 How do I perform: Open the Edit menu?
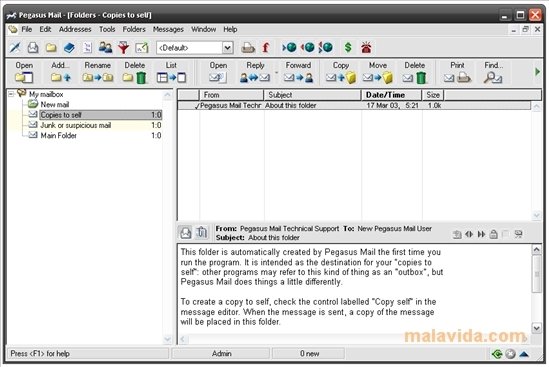tap(45, 29)
